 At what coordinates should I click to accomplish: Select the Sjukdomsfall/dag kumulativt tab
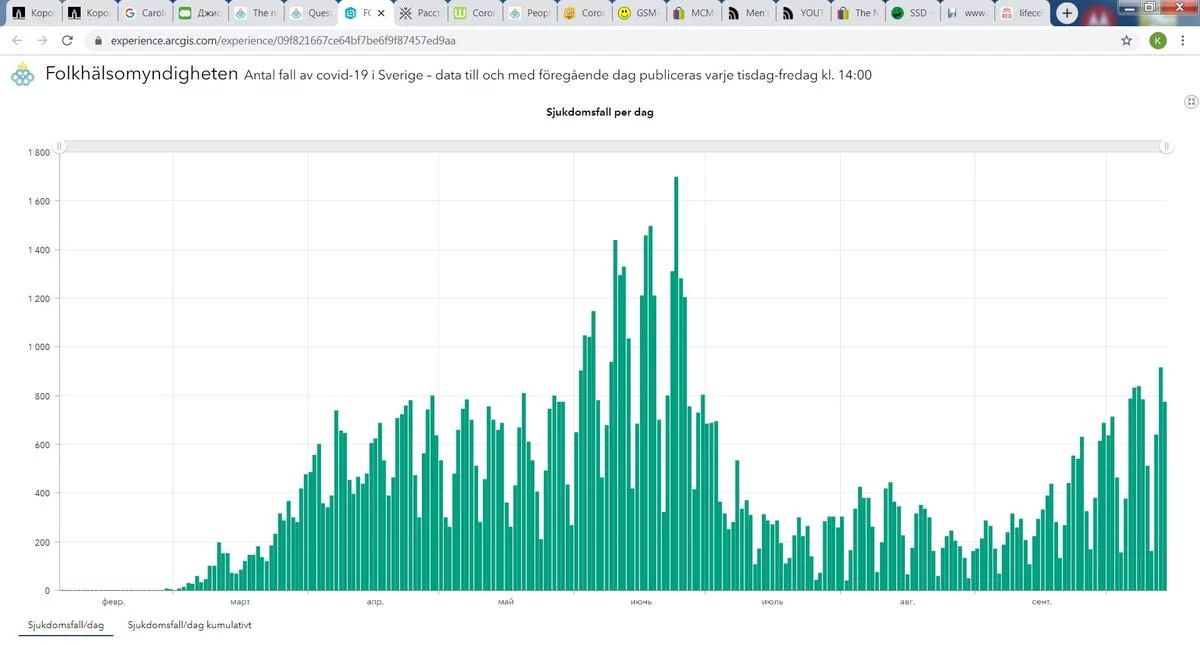[190, 625]
